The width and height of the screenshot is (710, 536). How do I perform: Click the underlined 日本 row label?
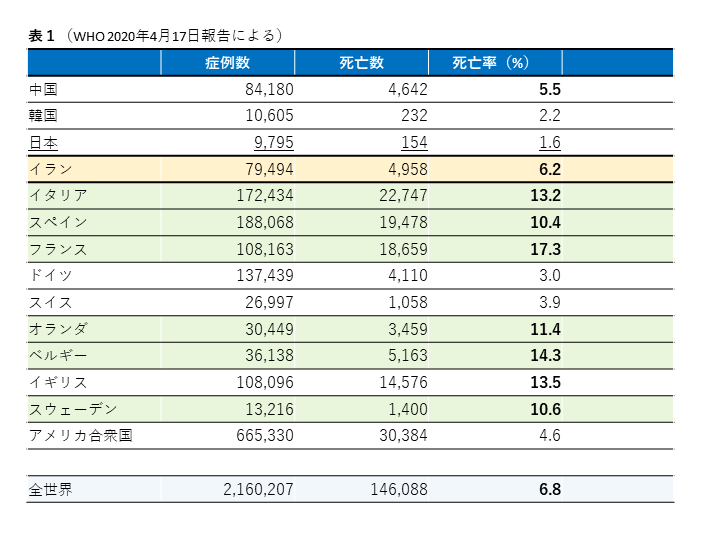44,143
